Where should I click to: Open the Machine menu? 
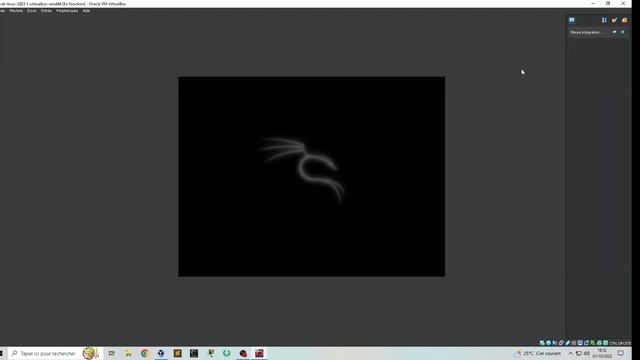tap(16, 11)
